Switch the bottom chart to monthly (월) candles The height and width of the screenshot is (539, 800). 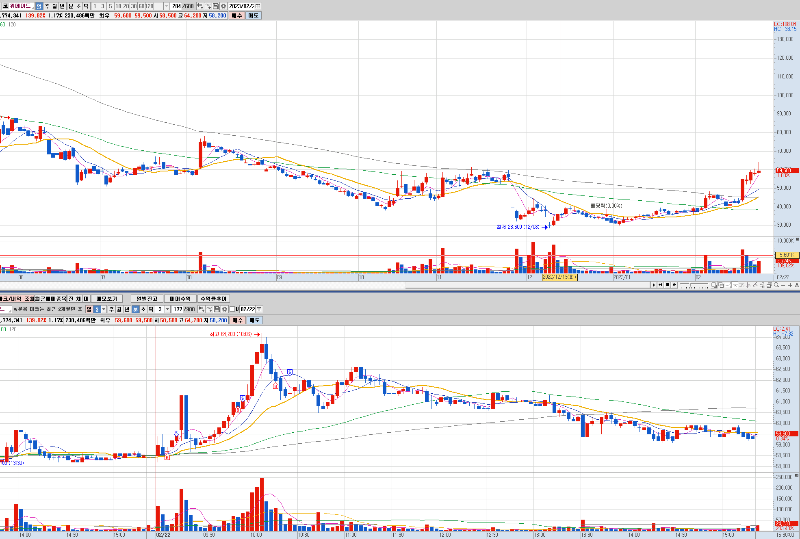[x=119, y=309]
